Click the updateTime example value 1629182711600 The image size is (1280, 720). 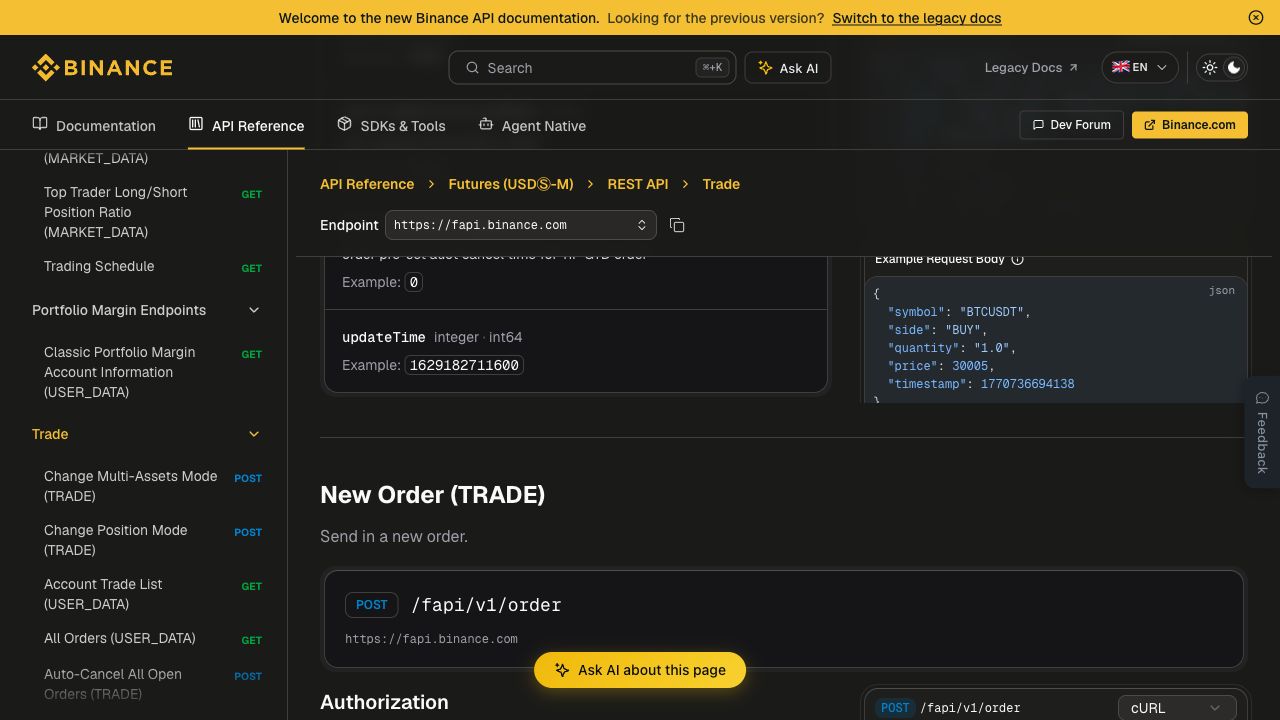pos(464,365)
